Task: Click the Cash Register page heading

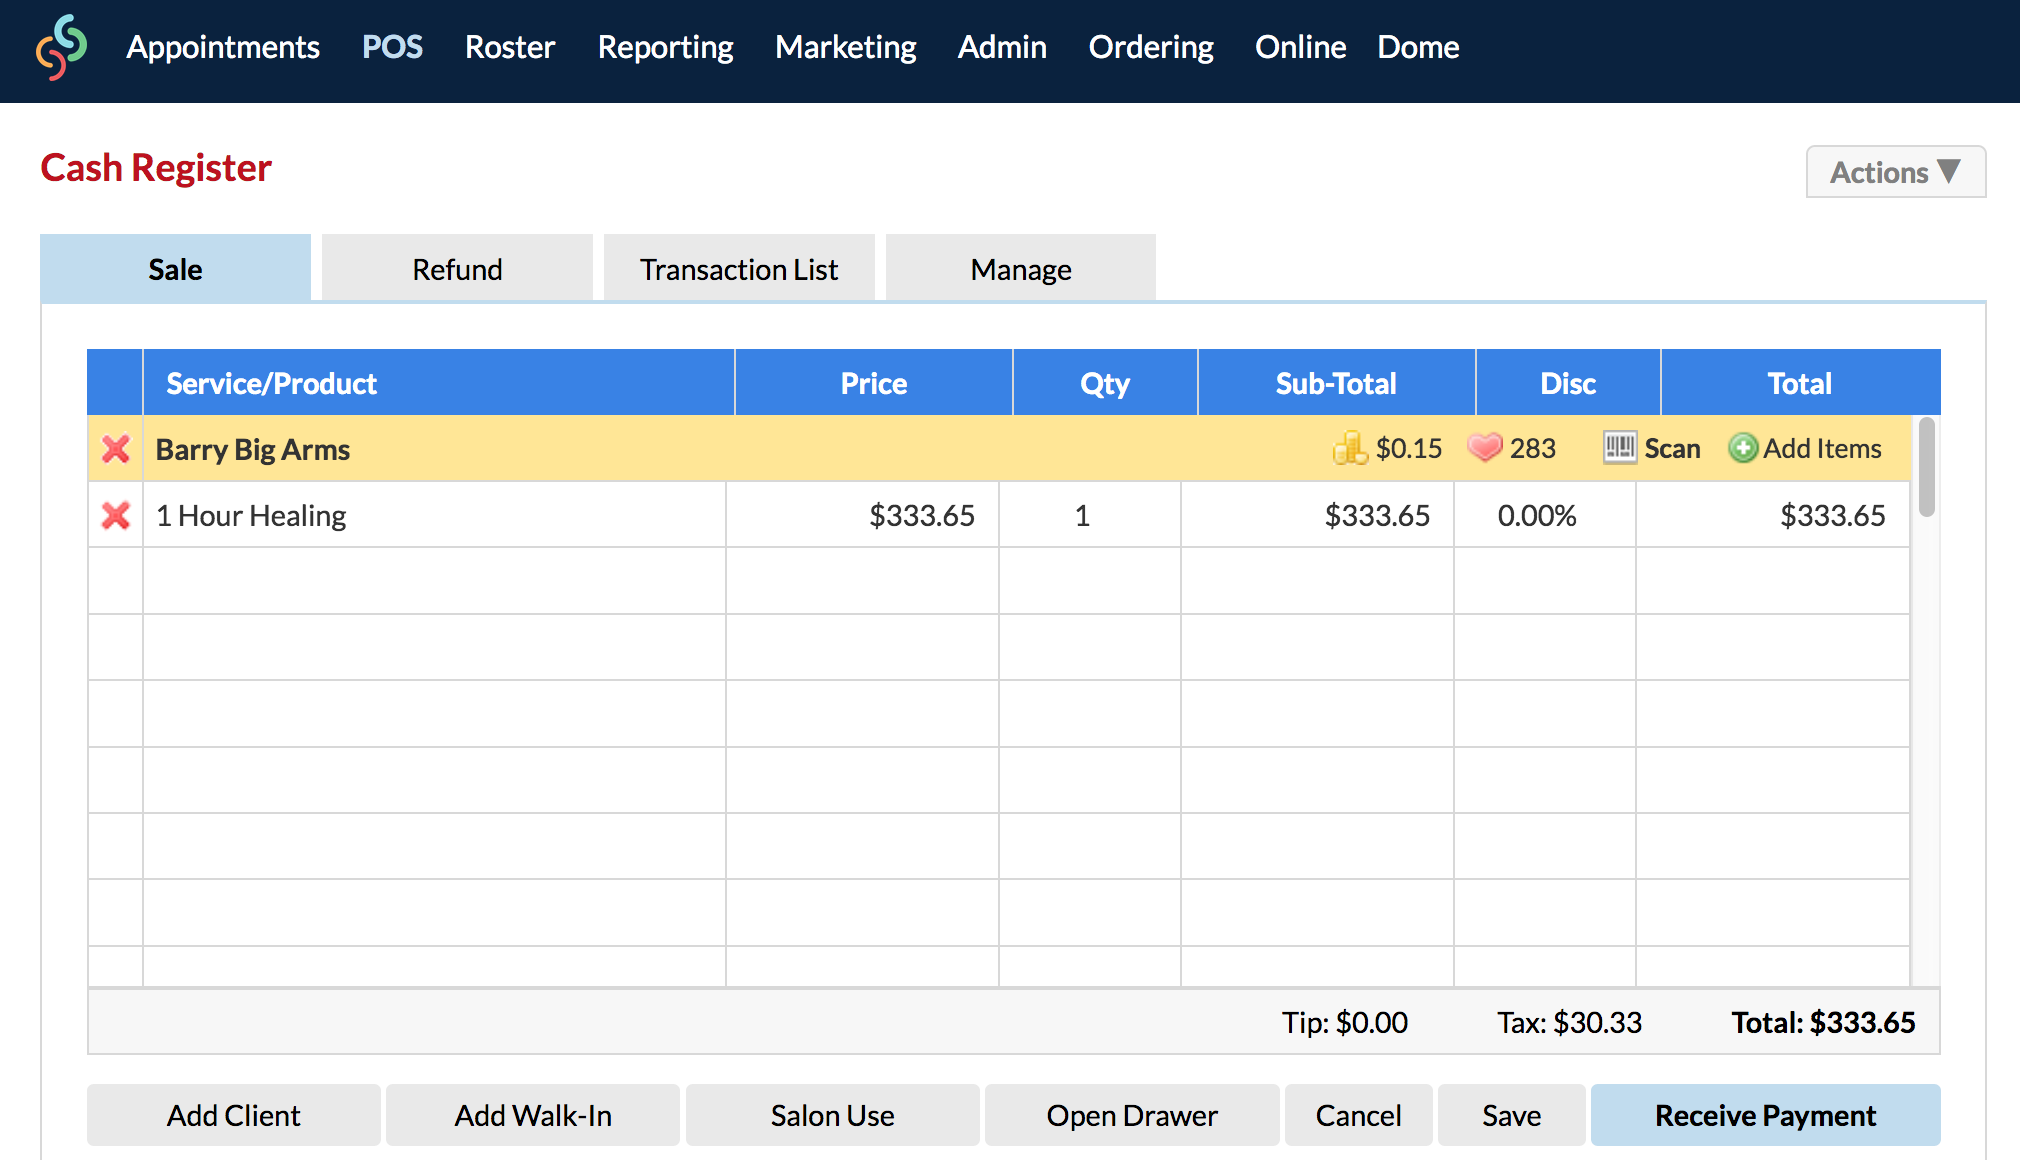Action: tap(156, 168)
